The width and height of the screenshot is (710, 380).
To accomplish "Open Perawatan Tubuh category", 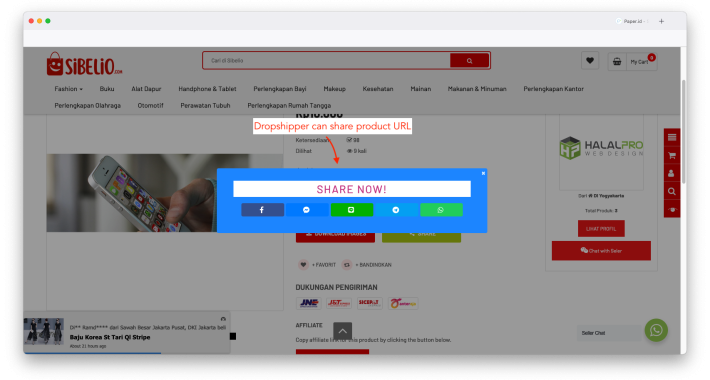I will (205, 106).
